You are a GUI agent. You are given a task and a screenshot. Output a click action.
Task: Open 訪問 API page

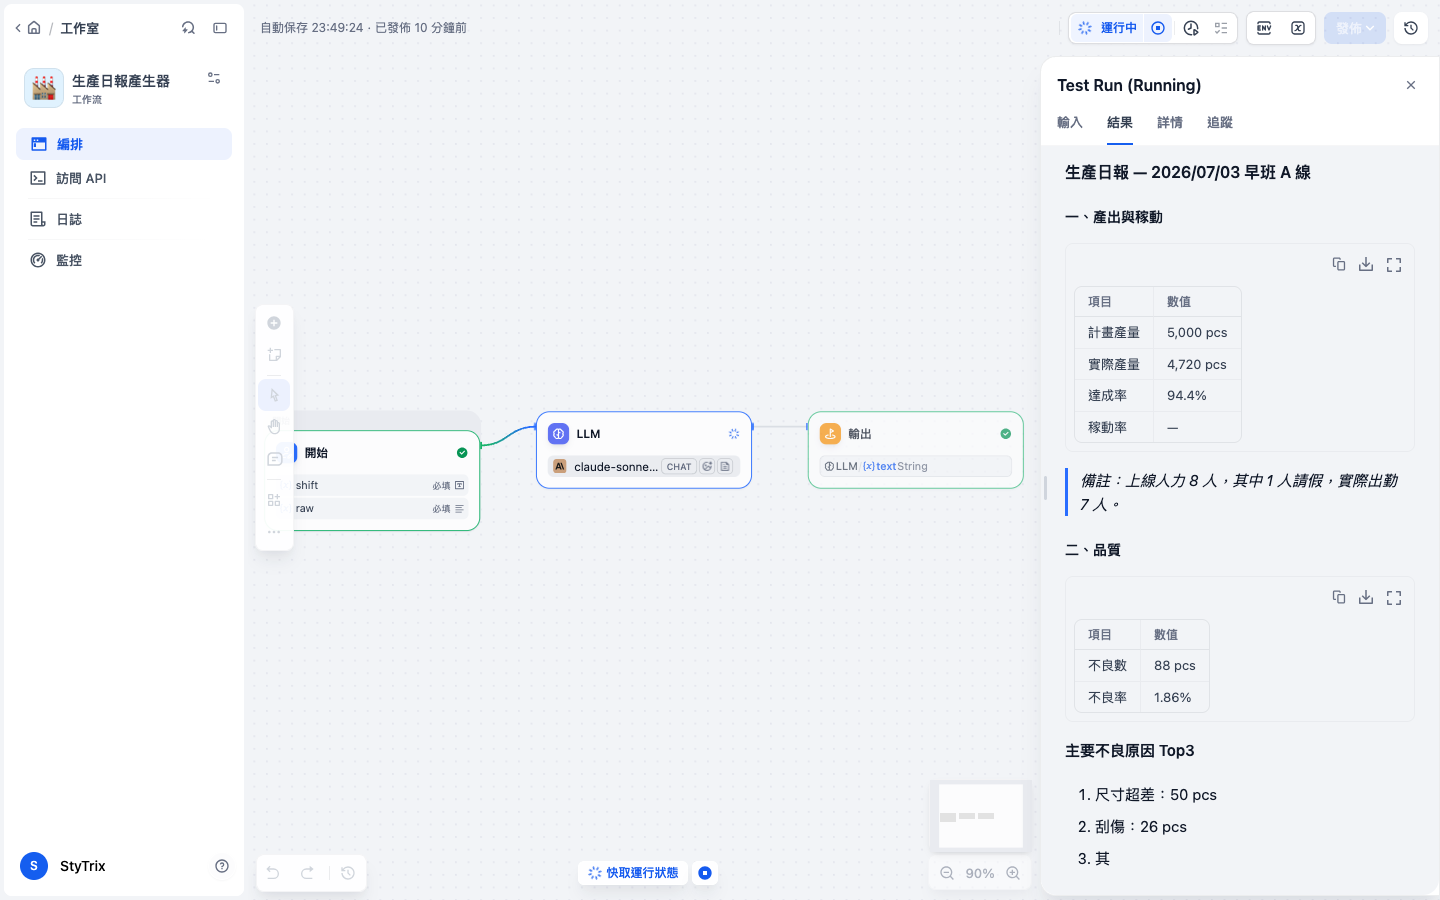coord(124,178)
